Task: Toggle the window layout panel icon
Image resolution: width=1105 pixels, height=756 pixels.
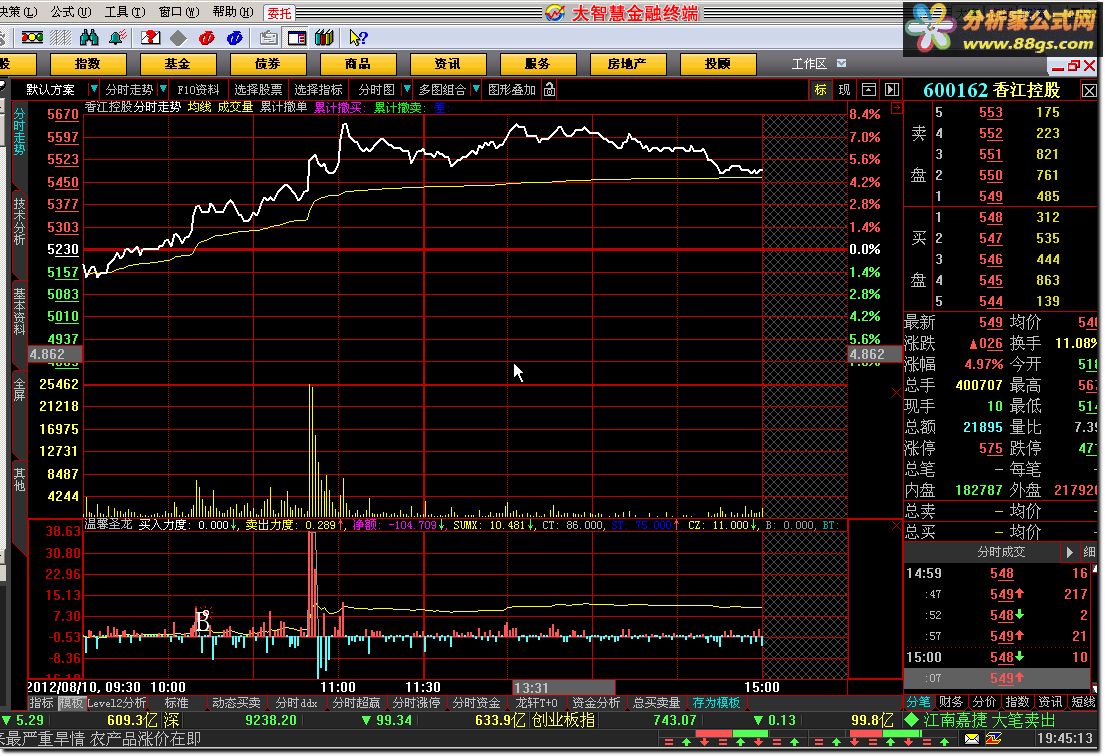Action: (297, 37)
